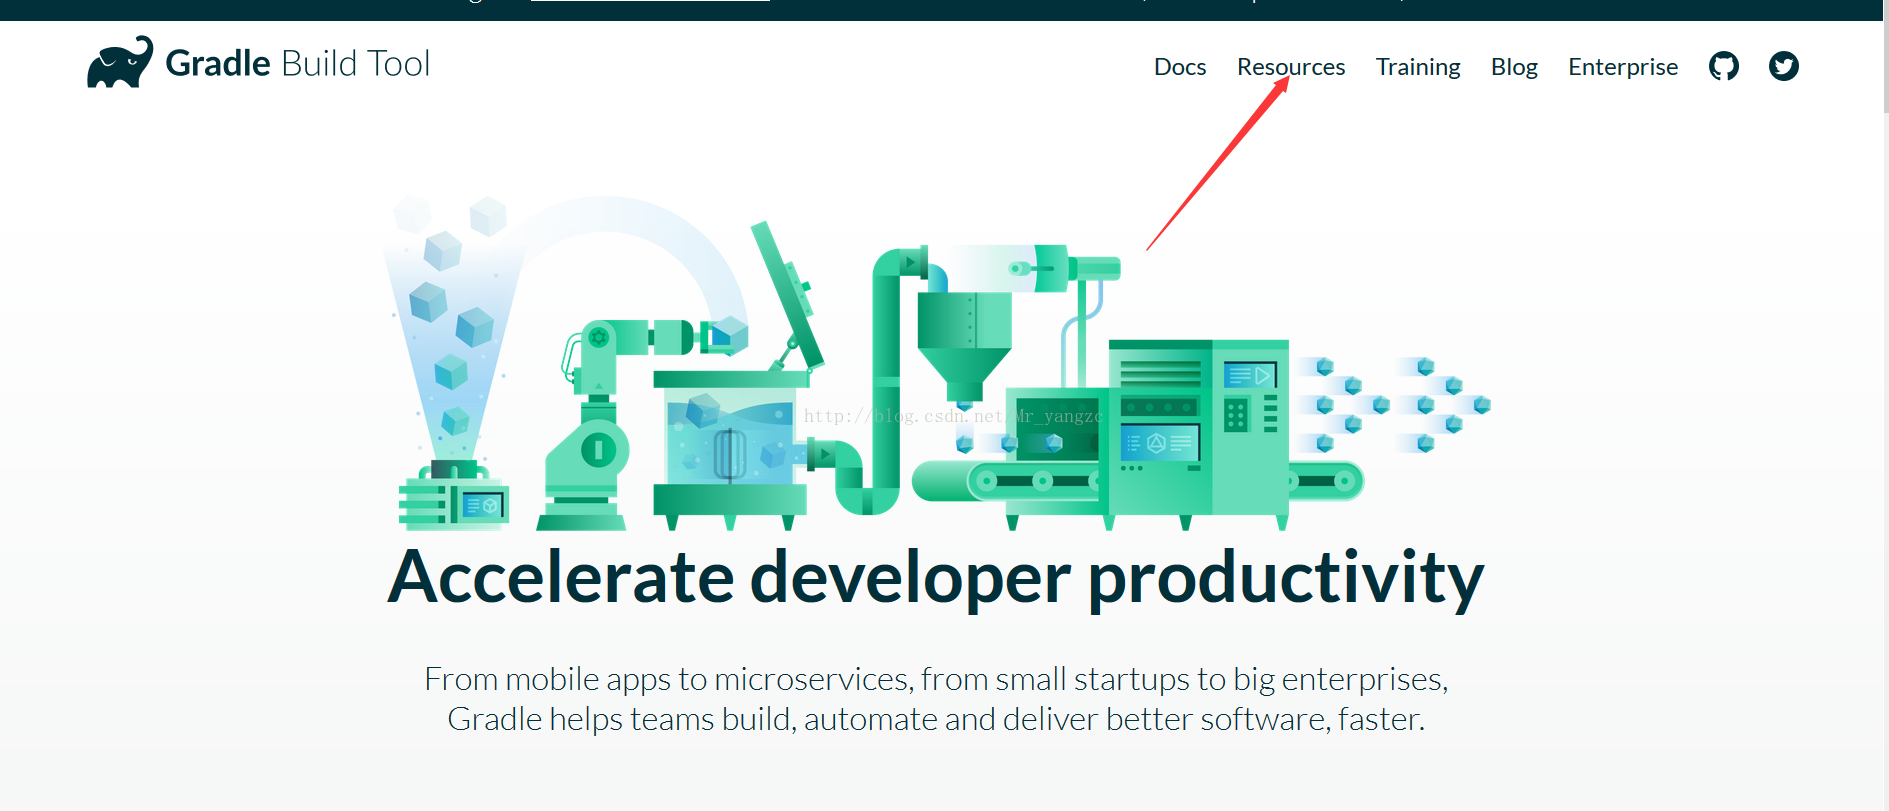Click the "Gradle helps teams build" line
This screenshot has height=811, width=1889.
936,719
